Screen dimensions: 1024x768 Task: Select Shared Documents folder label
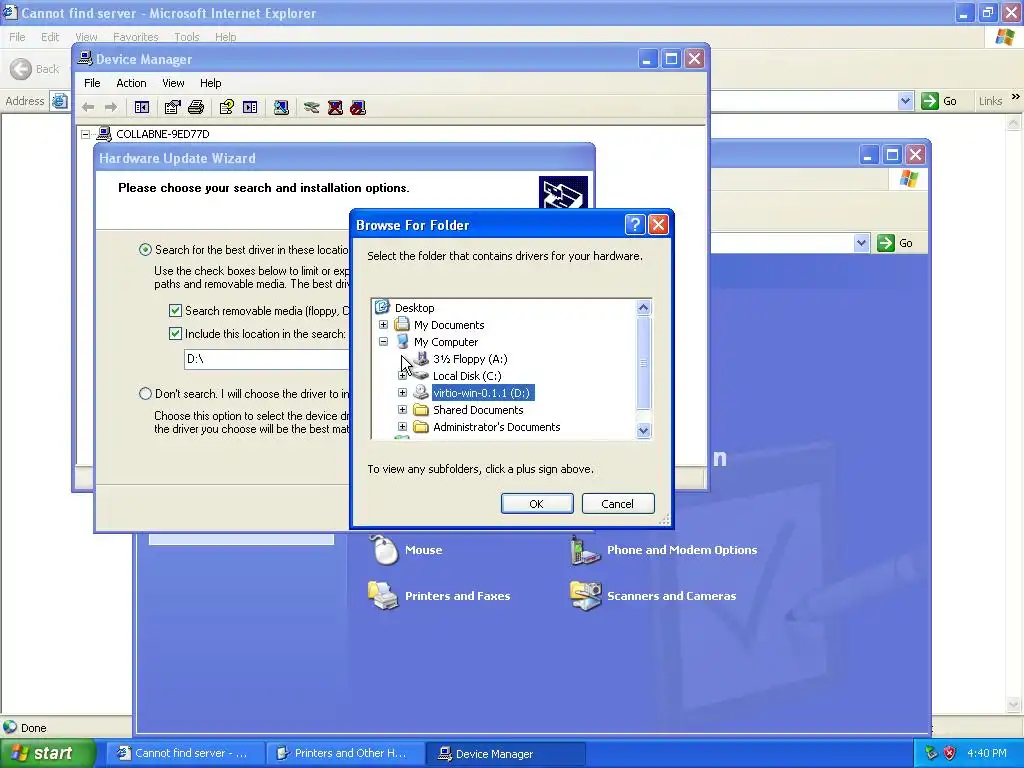pos(478,409)
